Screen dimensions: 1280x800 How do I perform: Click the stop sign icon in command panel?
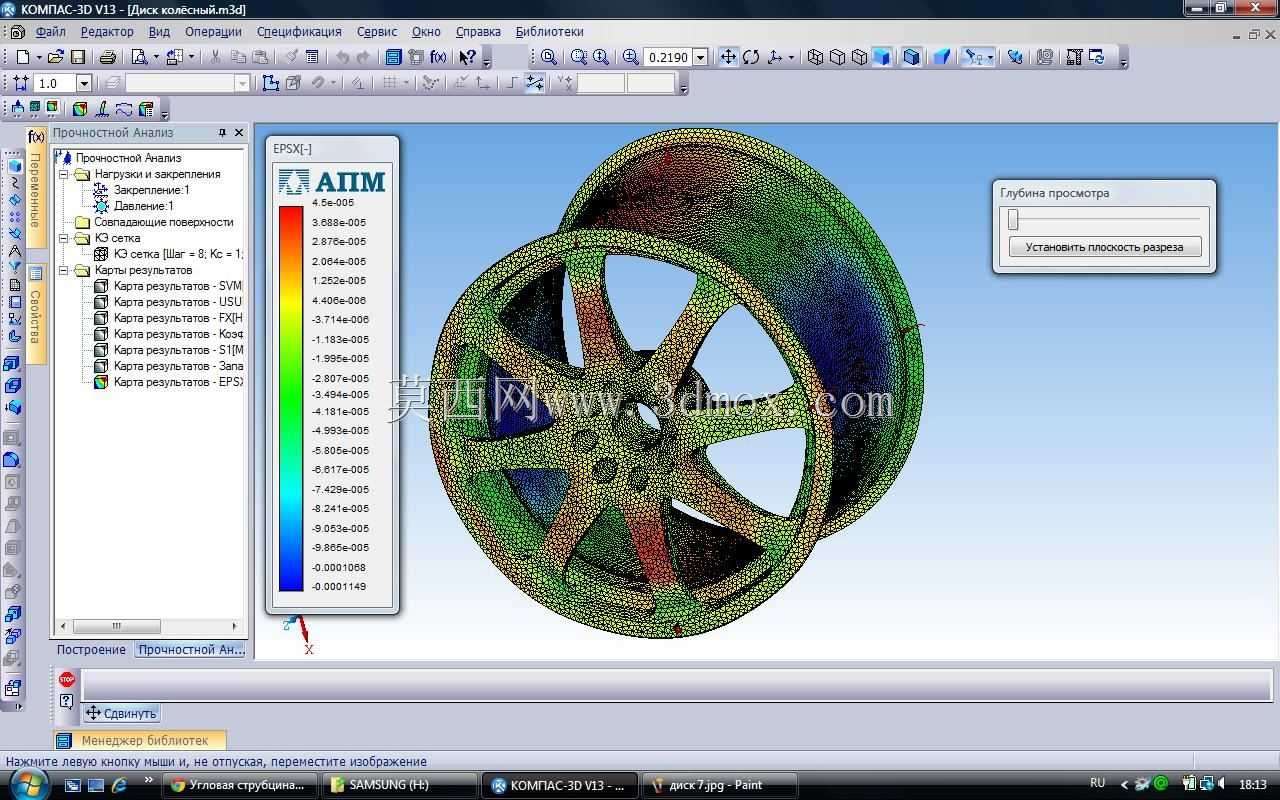point(67,680)
